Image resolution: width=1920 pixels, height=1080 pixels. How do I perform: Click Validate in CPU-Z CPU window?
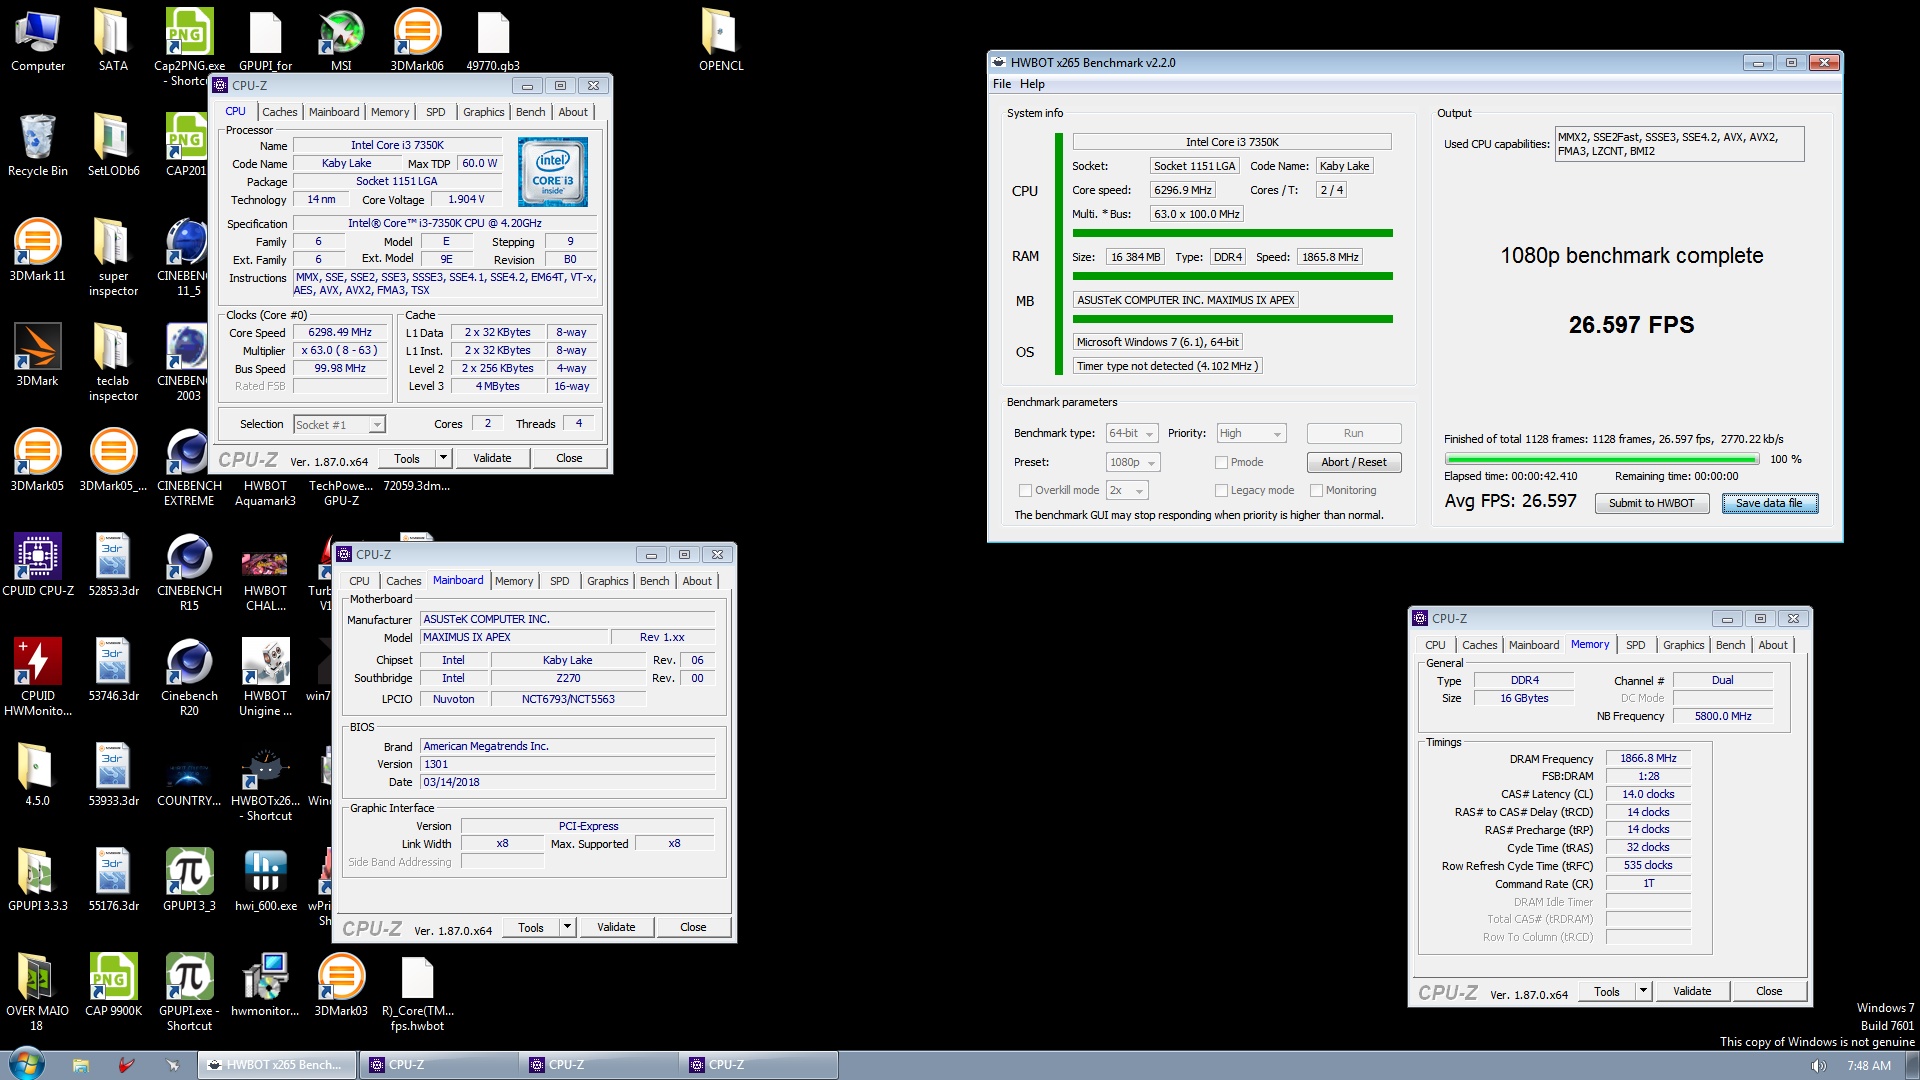click(x=492, y=458)
